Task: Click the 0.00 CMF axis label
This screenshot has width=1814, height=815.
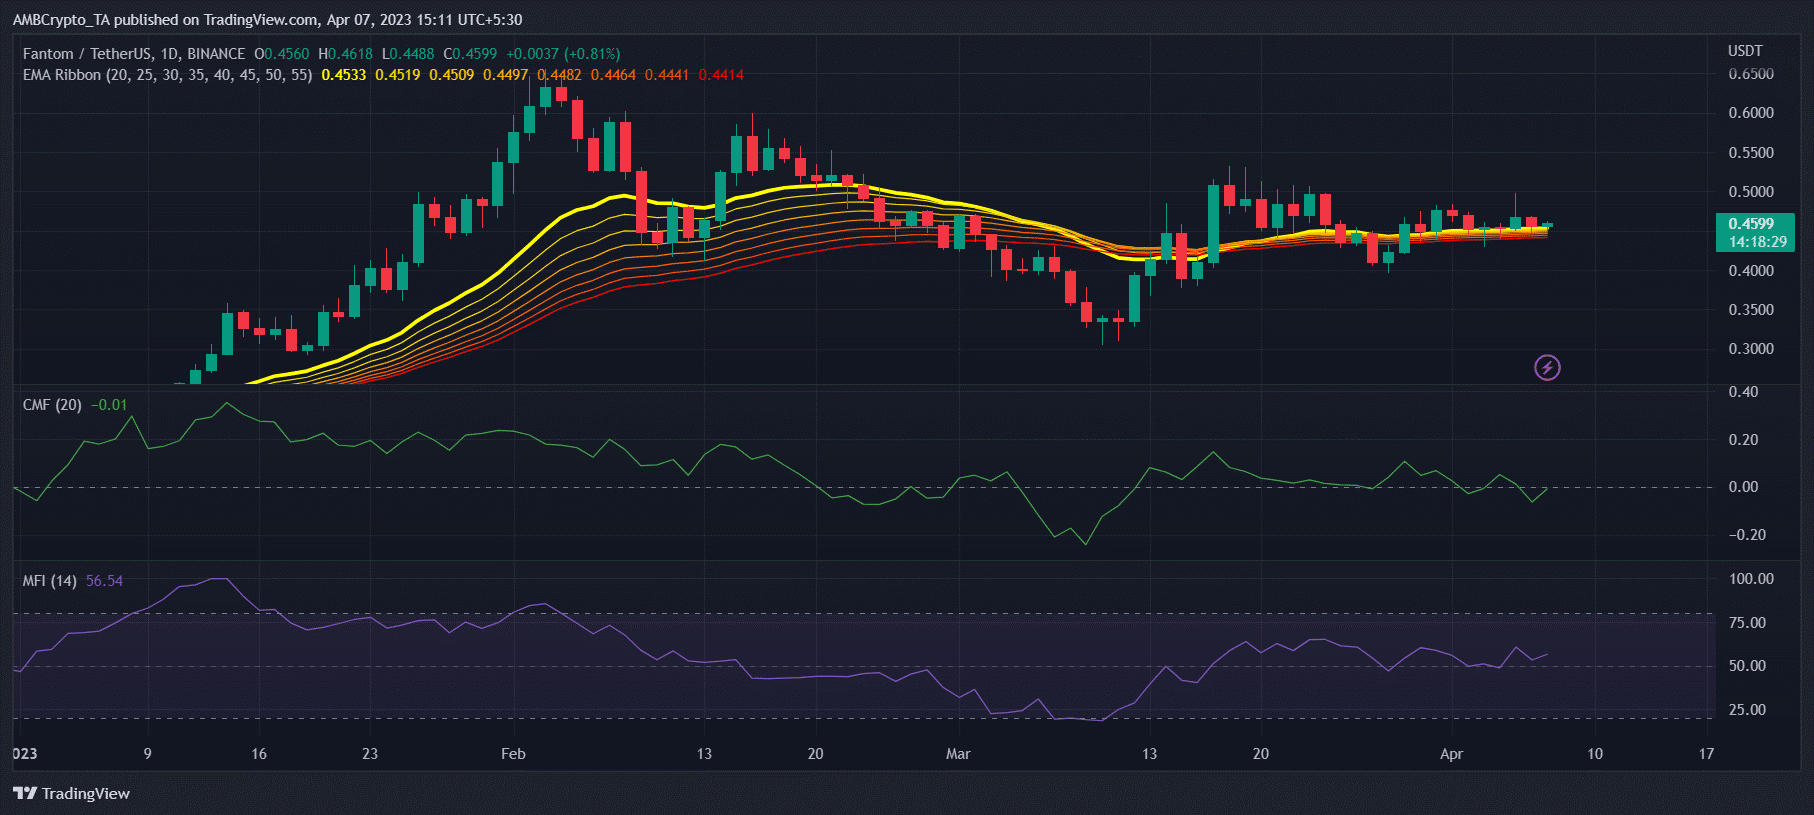Action: click(1743, 487)
